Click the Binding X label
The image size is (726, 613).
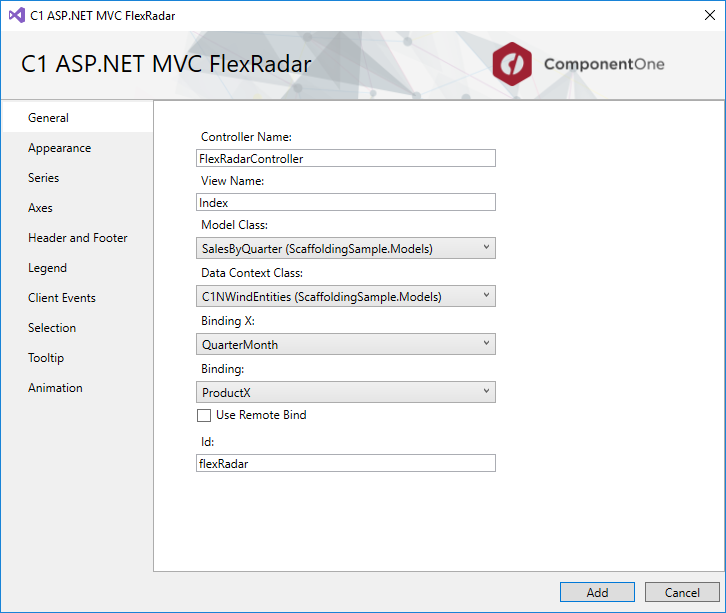[228, 321]
